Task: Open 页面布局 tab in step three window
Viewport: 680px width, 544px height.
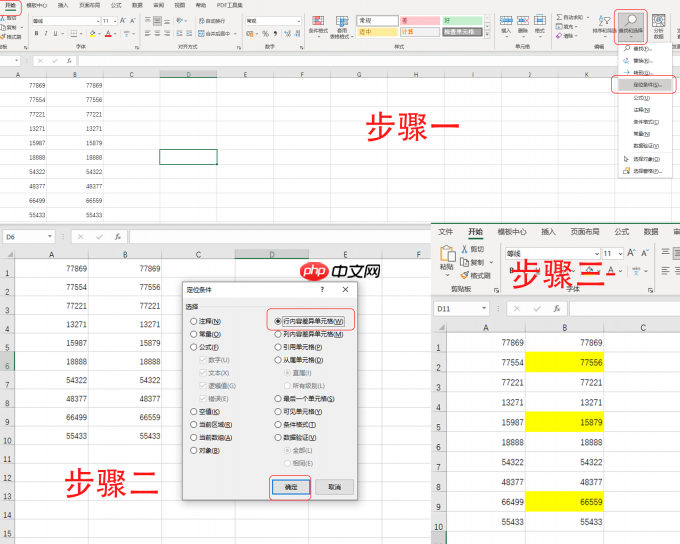Action: (585, 232)
